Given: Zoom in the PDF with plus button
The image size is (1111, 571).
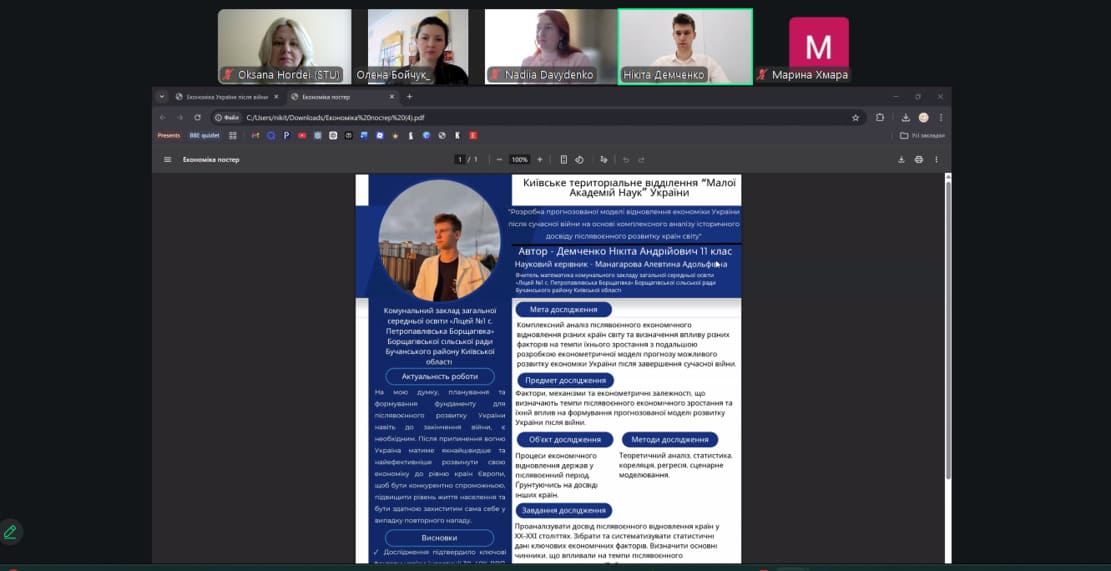Looking at the screenshot, I should pyautogui.click(x=540, y=159).
